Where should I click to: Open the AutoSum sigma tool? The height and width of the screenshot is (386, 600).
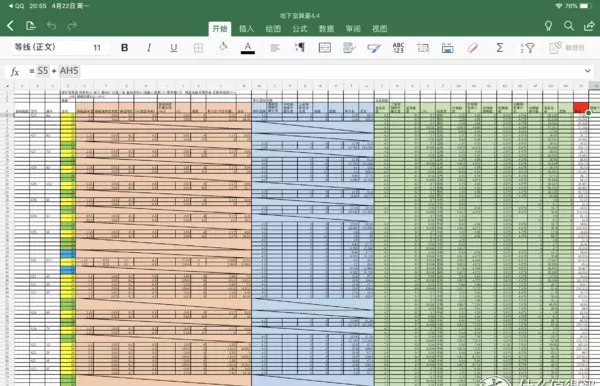[499, 47]
